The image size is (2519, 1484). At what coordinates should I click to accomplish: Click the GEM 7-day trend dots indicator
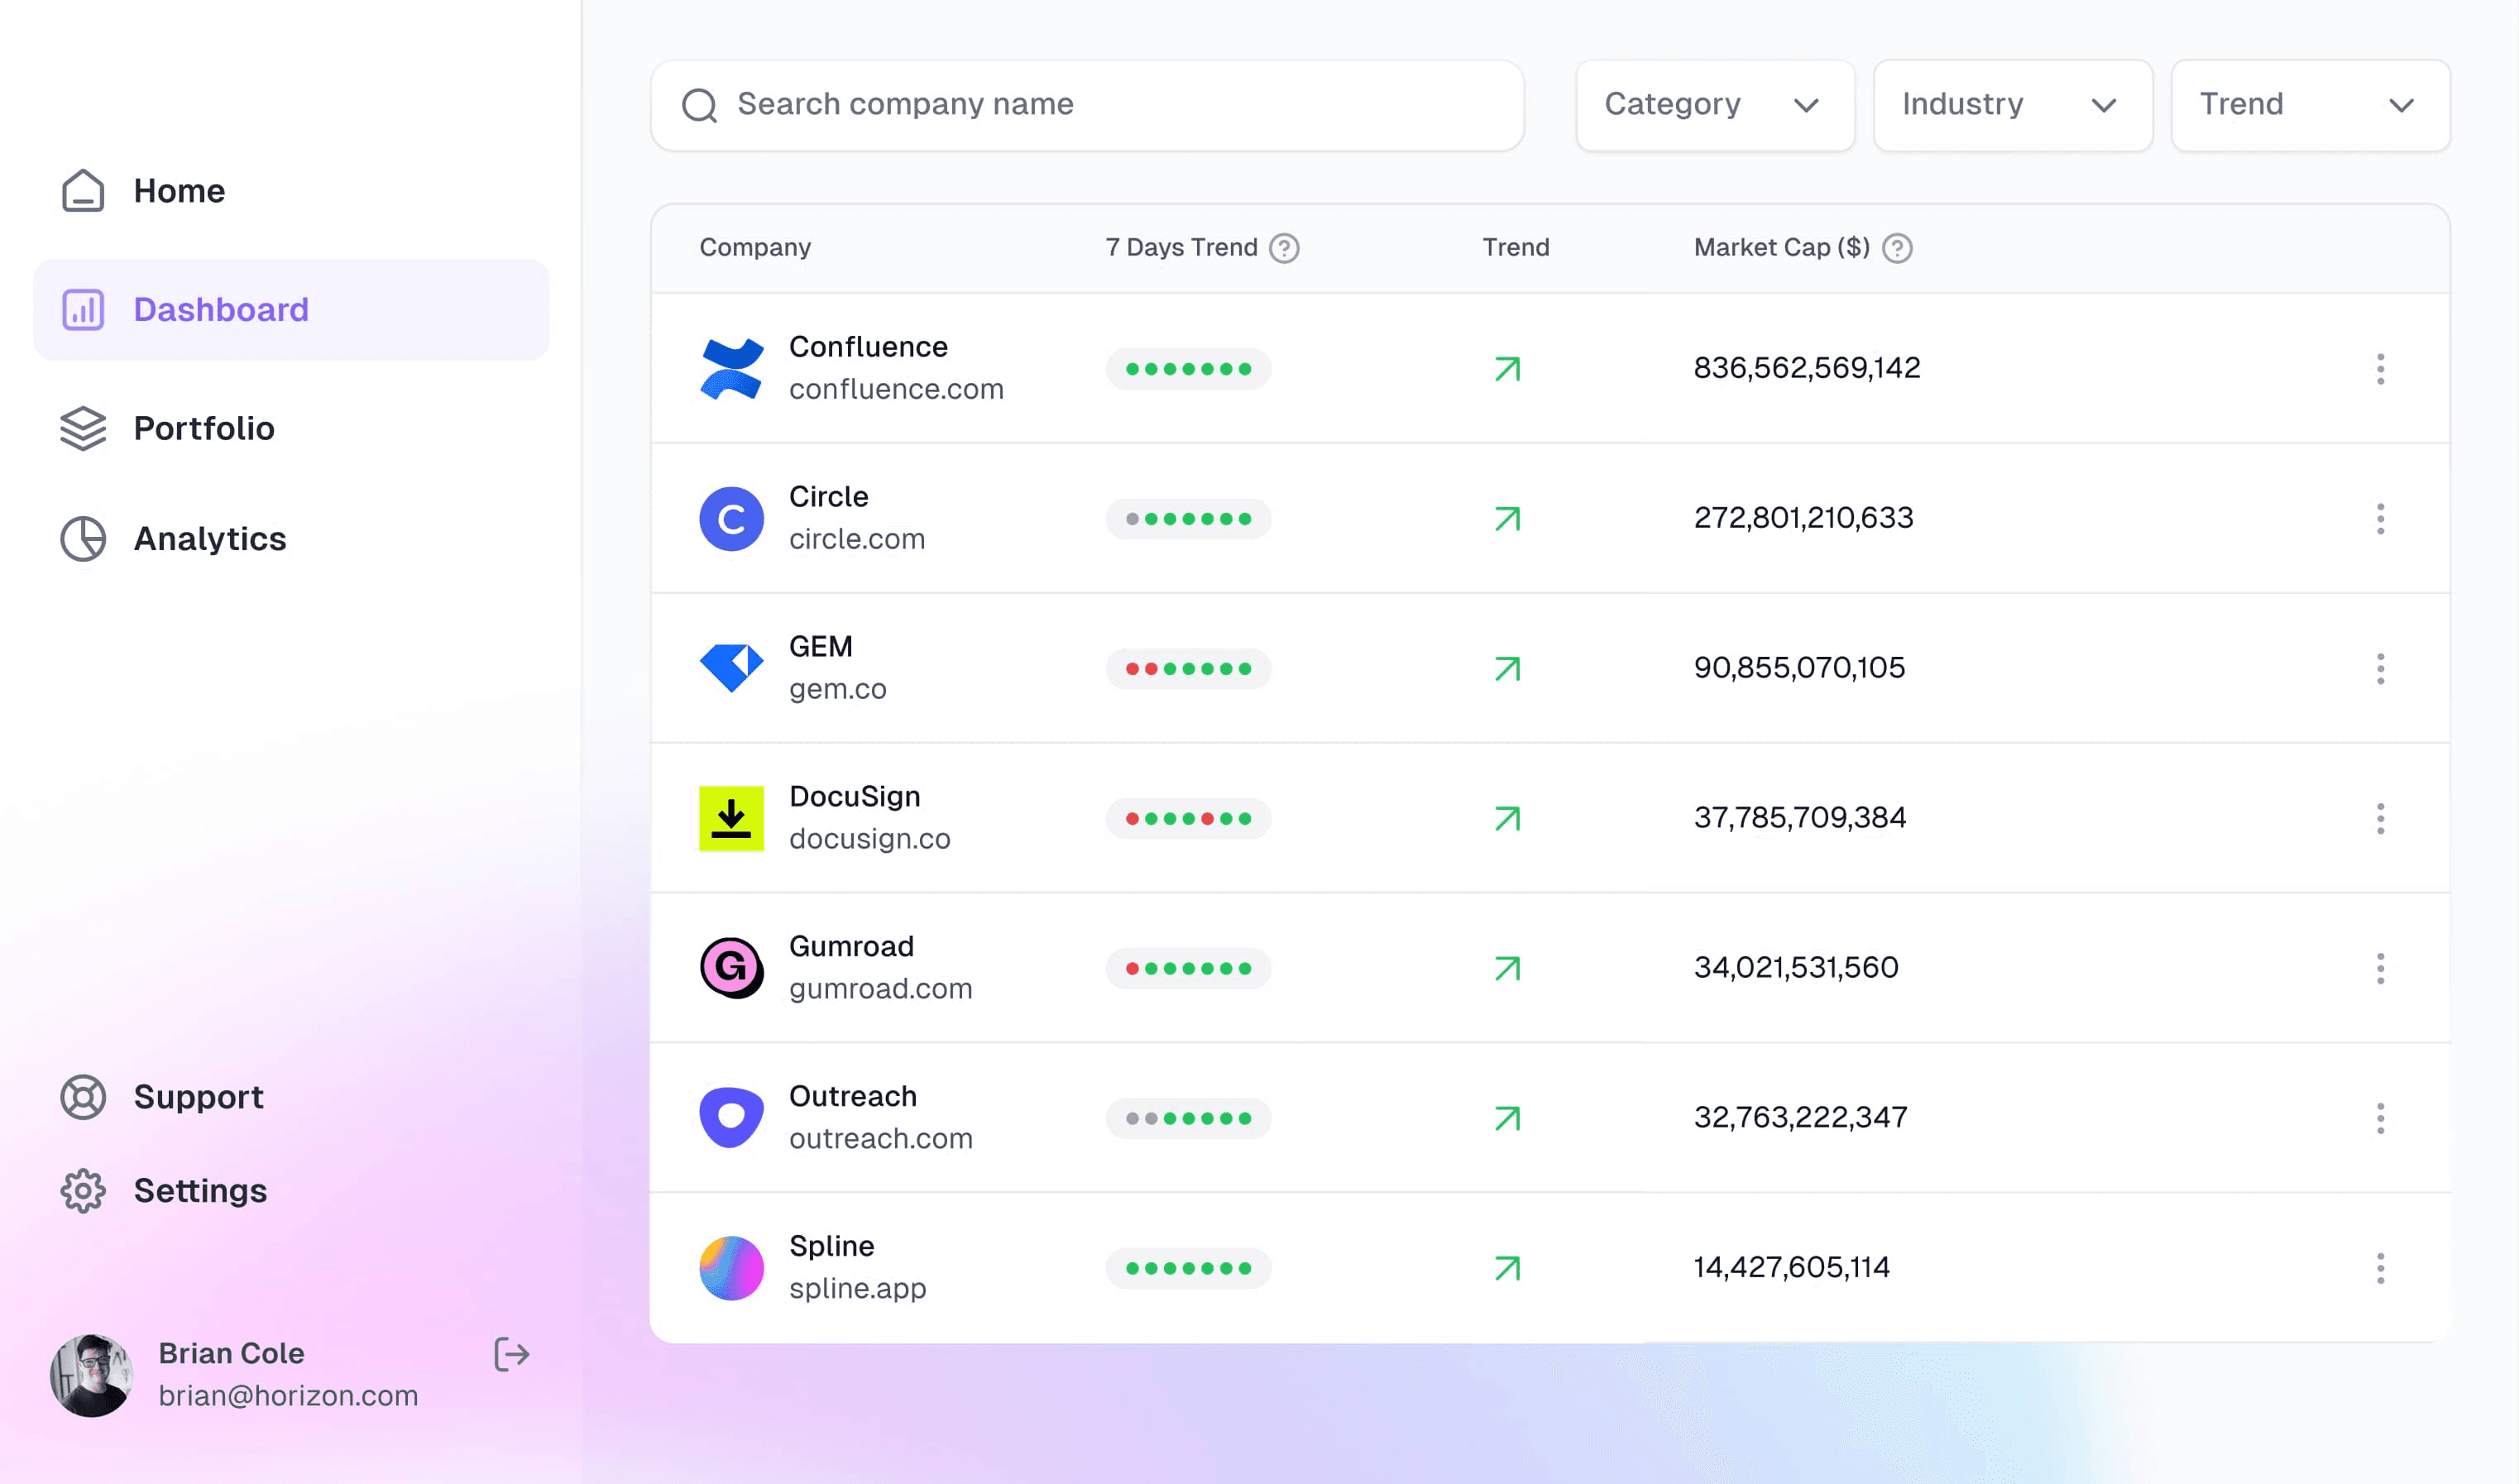[1188, 669]
